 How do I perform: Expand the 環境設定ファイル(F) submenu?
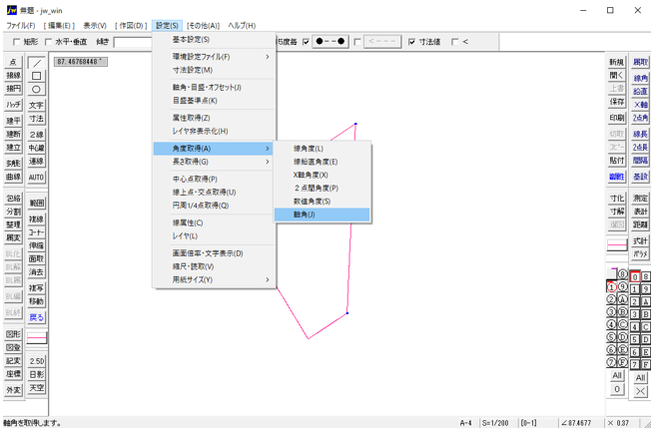(x=214, y=57)
